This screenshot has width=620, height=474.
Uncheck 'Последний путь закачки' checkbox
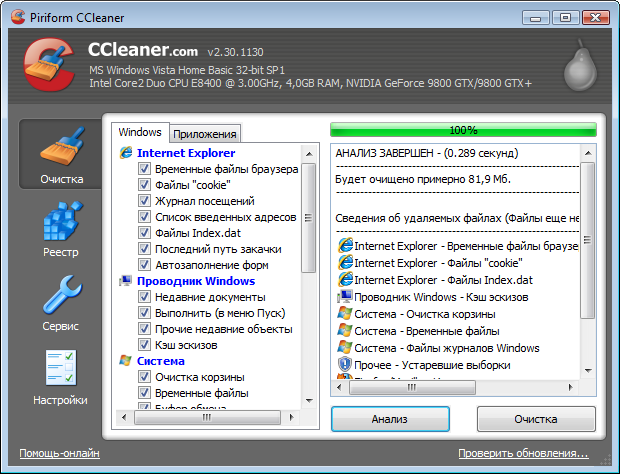[x=144, y=249]
